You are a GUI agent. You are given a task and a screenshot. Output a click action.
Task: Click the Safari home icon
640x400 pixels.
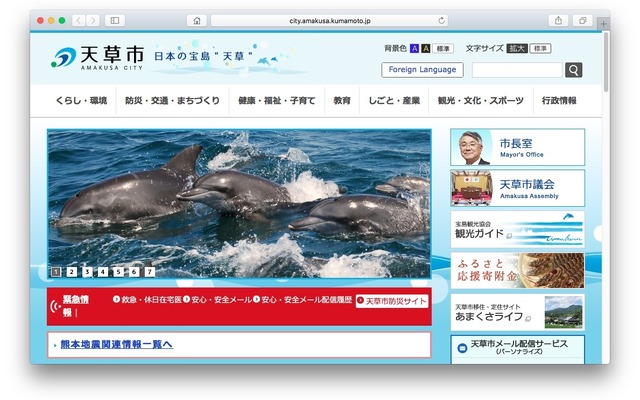click(x=197, y=20)
